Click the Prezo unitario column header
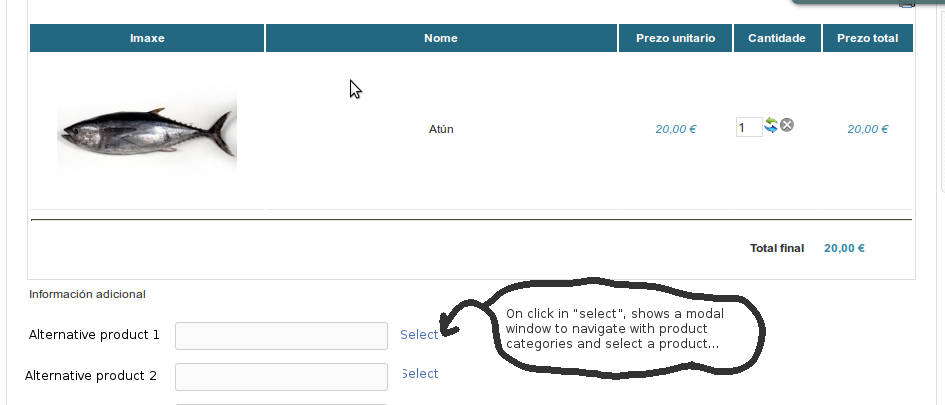Image resolution: width=945 pixels, height=405 pixels. (675, 39)
